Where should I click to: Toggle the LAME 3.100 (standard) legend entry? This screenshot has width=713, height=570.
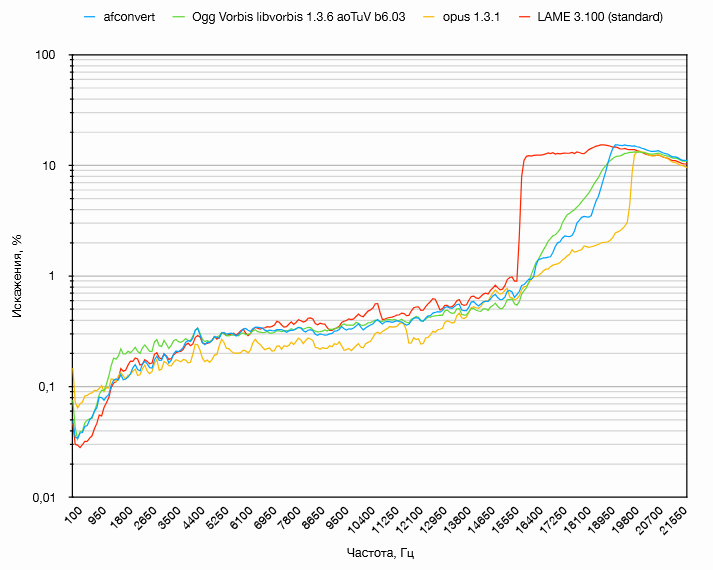coord(591,17)
